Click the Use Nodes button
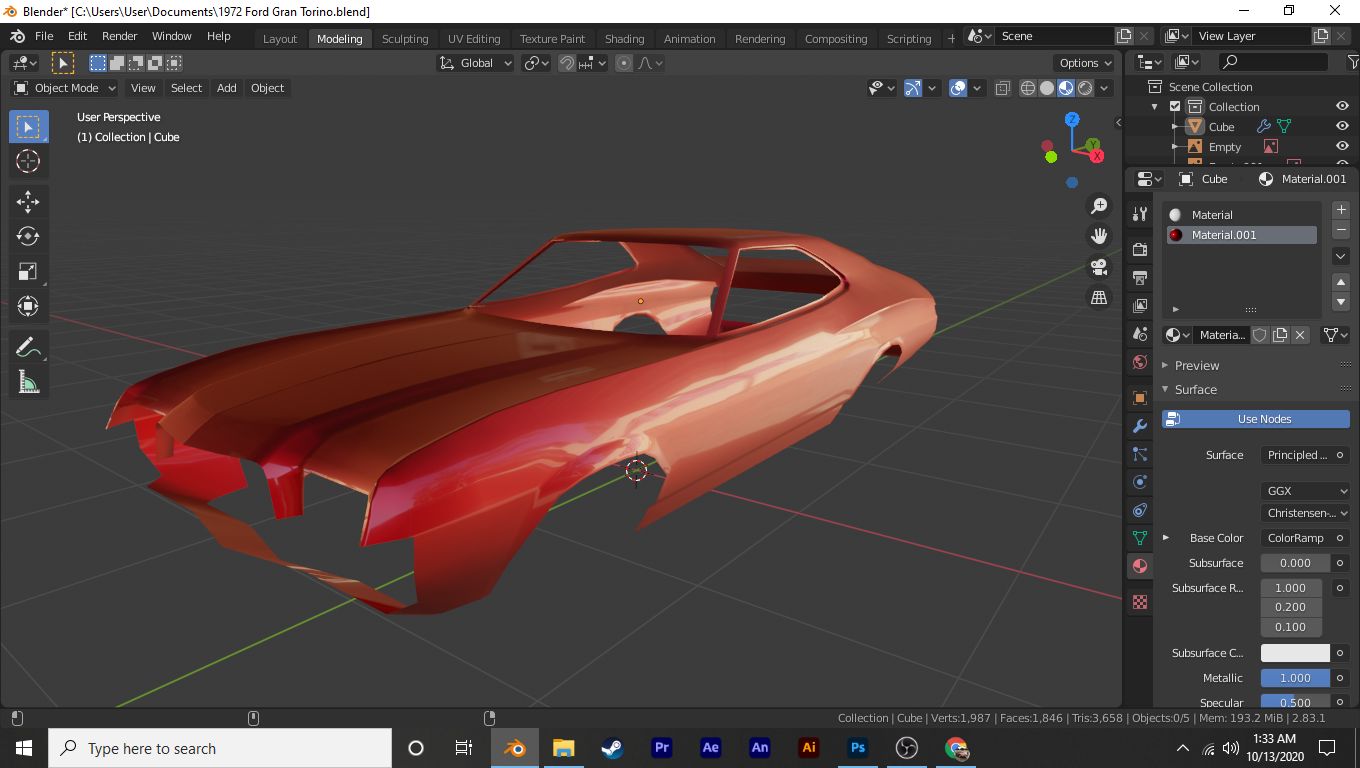The height and width of the screenshot is (768, 1360). click(1256, 419)
